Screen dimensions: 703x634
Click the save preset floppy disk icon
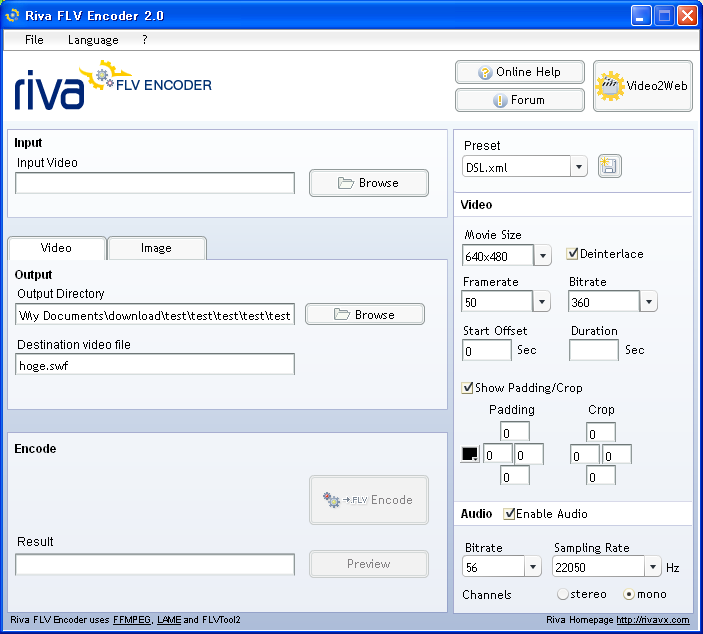pos(610,166)
